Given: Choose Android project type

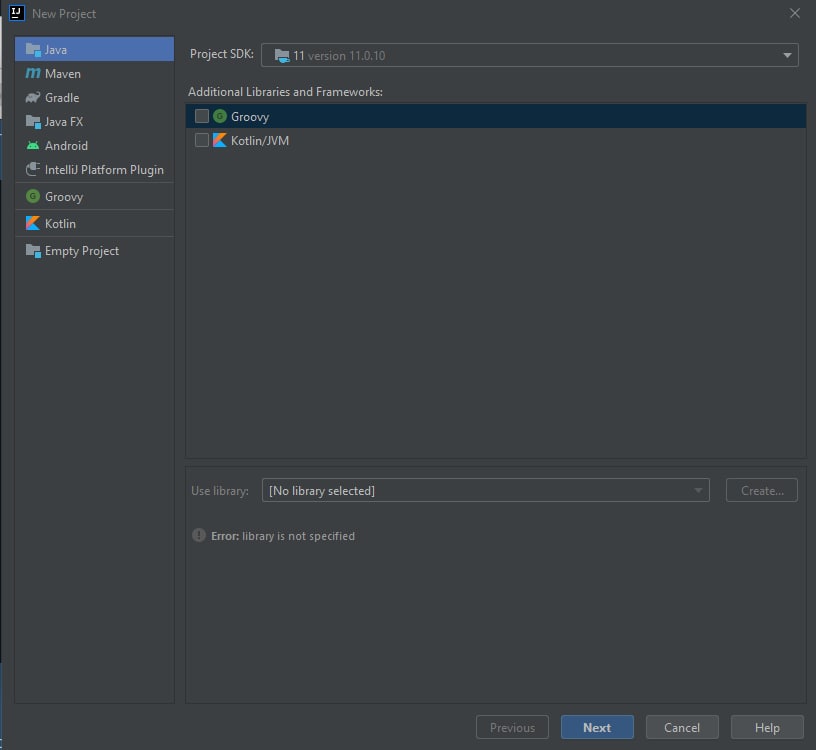Looking at the screenshot, I should pyautogui.click(x=94, y=146).
